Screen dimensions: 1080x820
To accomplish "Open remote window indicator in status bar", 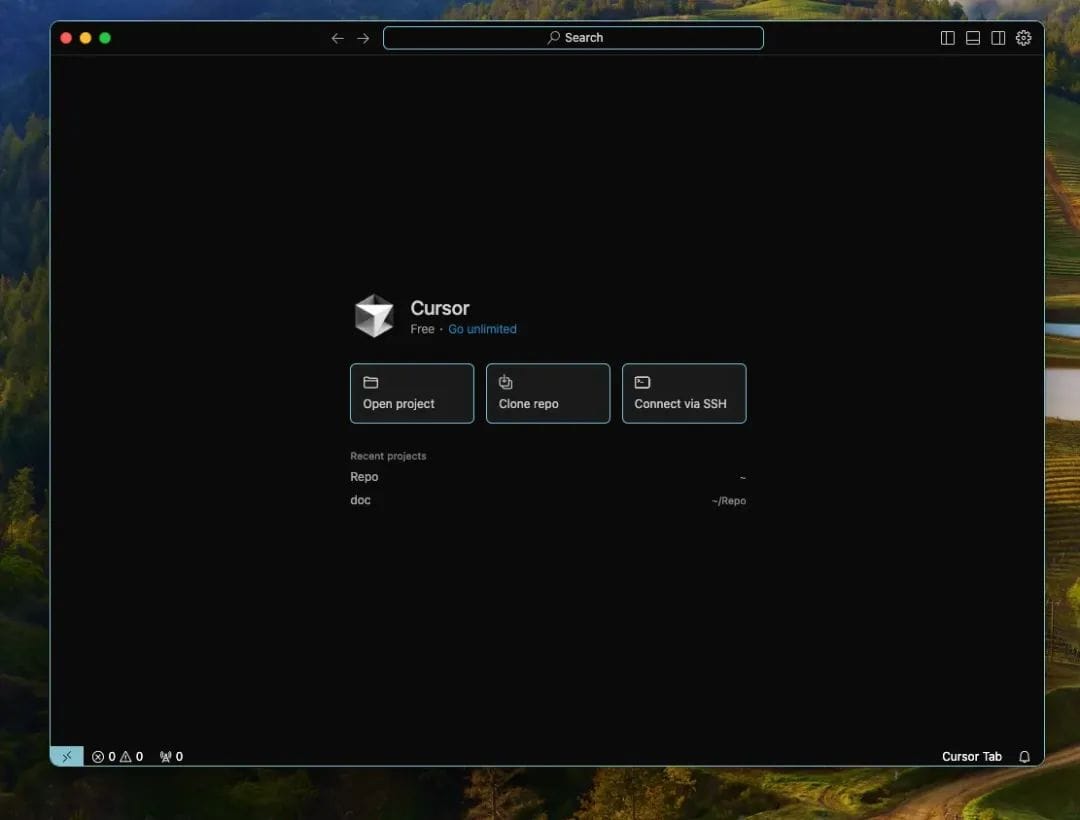I will tap(67, 756).
